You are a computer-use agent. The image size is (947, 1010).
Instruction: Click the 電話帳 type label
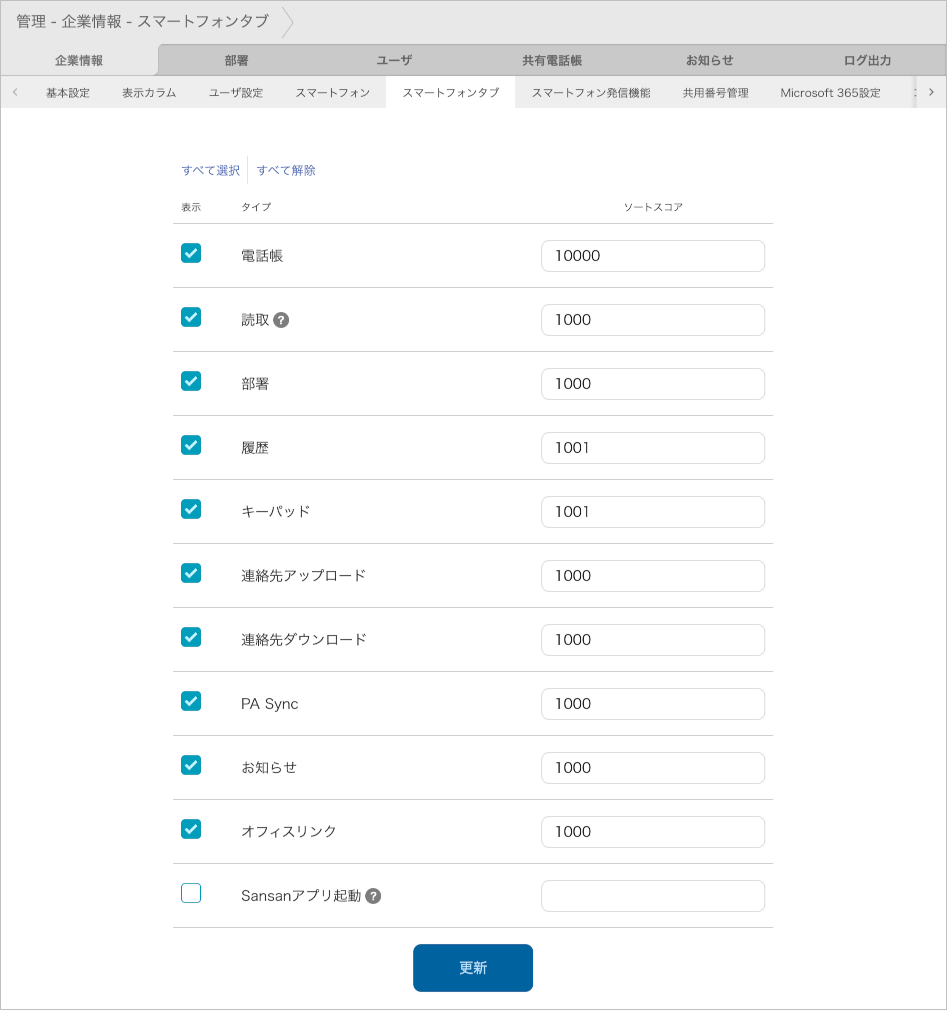click(x=262, y=256)
